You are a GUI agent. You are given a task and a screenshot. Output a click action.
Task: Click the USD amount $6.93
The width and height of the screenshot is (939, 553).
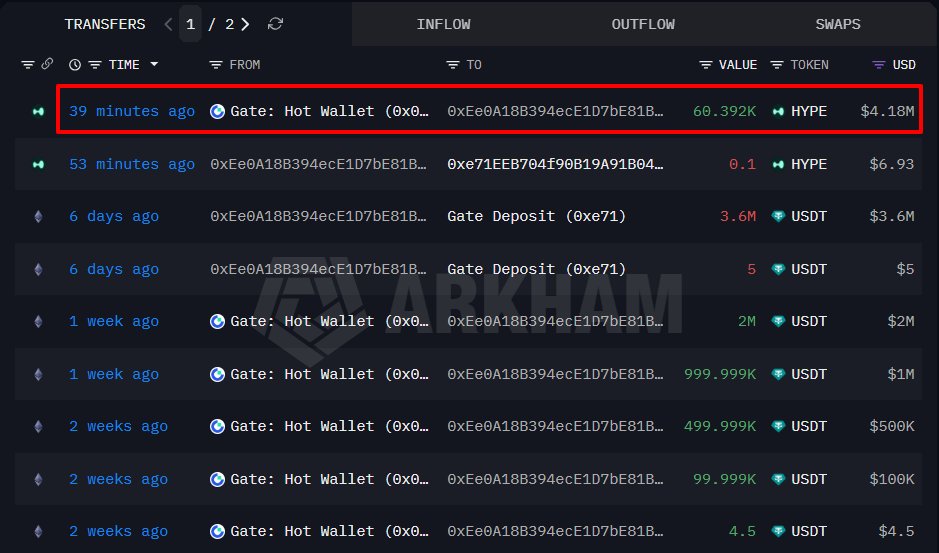[x=892, y=164]
